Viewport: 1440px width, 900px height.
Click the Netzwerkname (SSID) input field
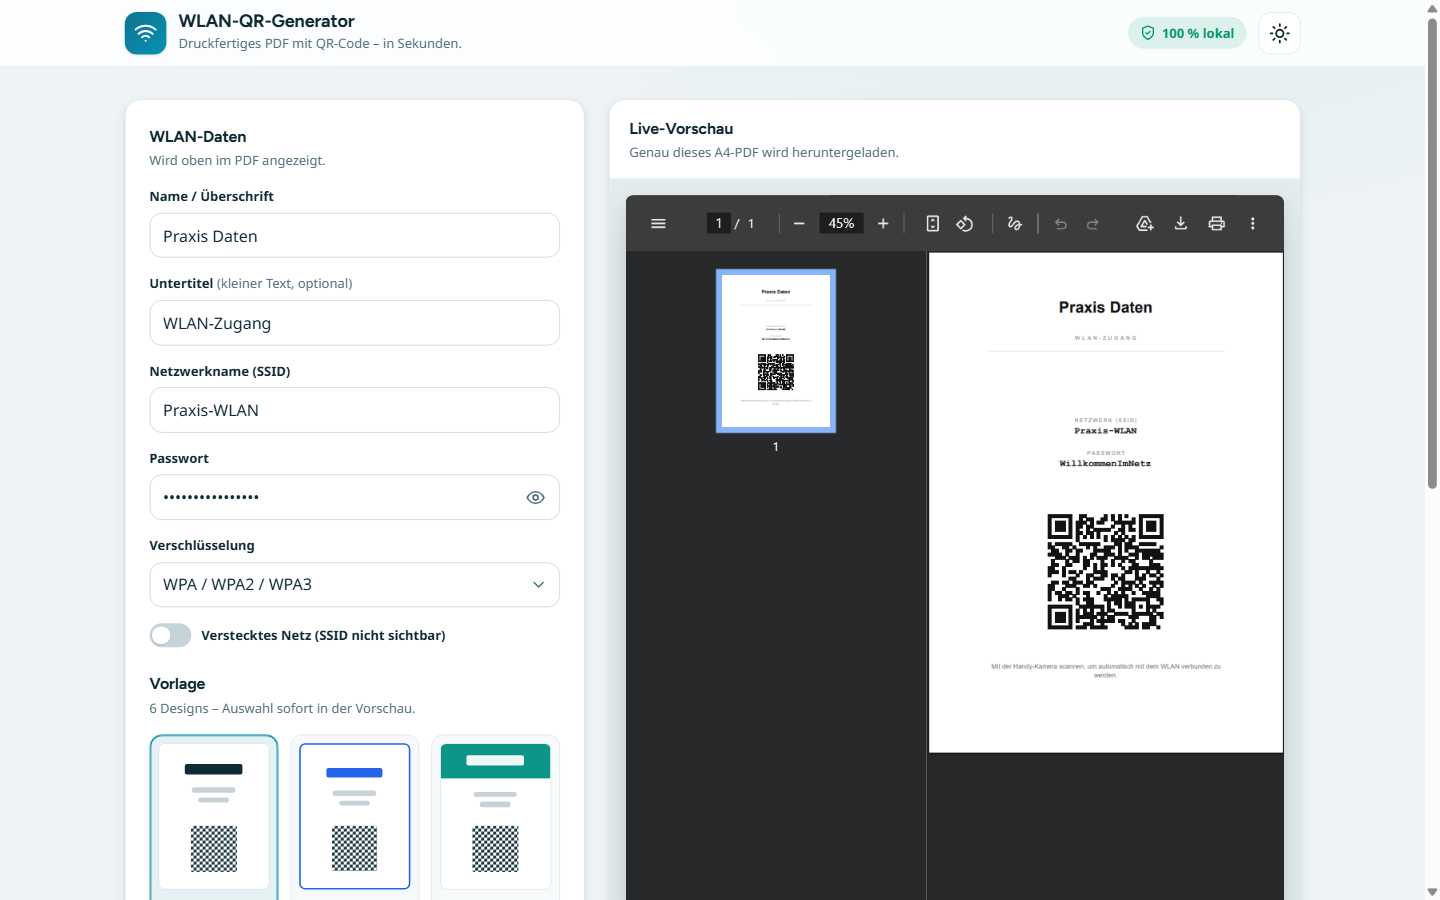coord(354,410)
